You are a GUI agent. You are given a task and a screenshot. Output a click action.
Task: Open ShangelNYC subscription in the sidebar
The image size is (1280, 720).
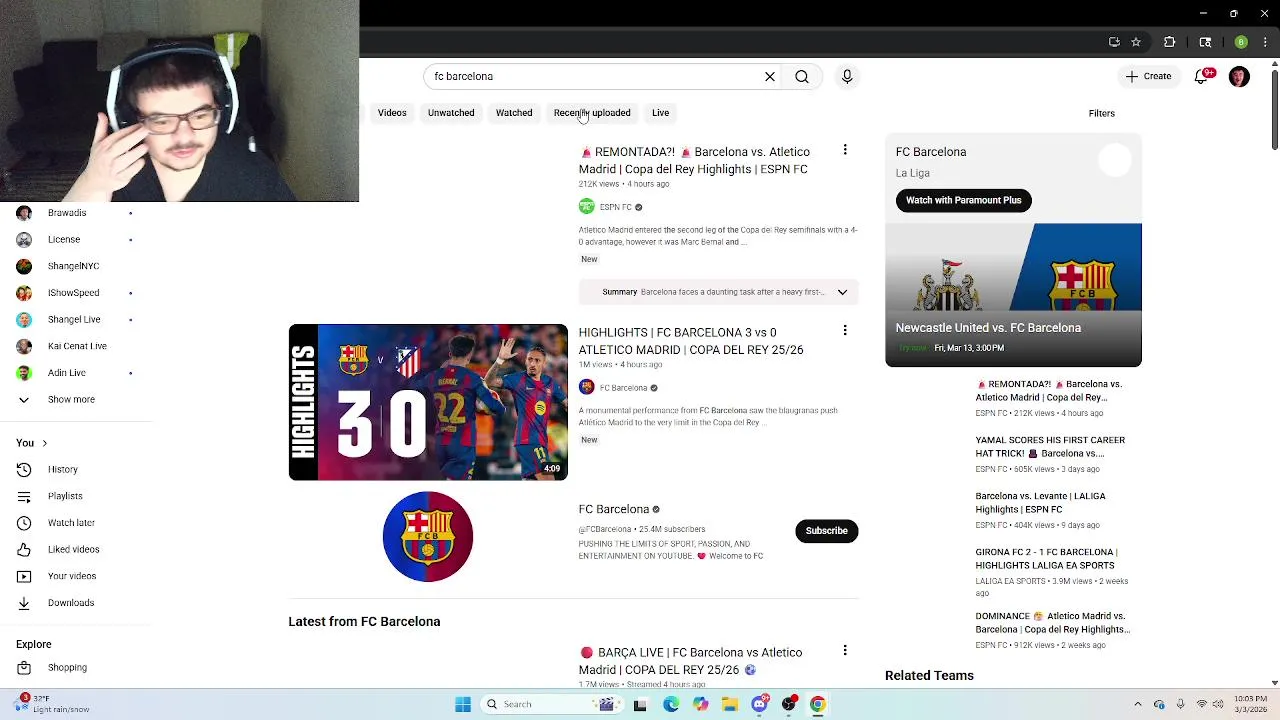(73, 266)
